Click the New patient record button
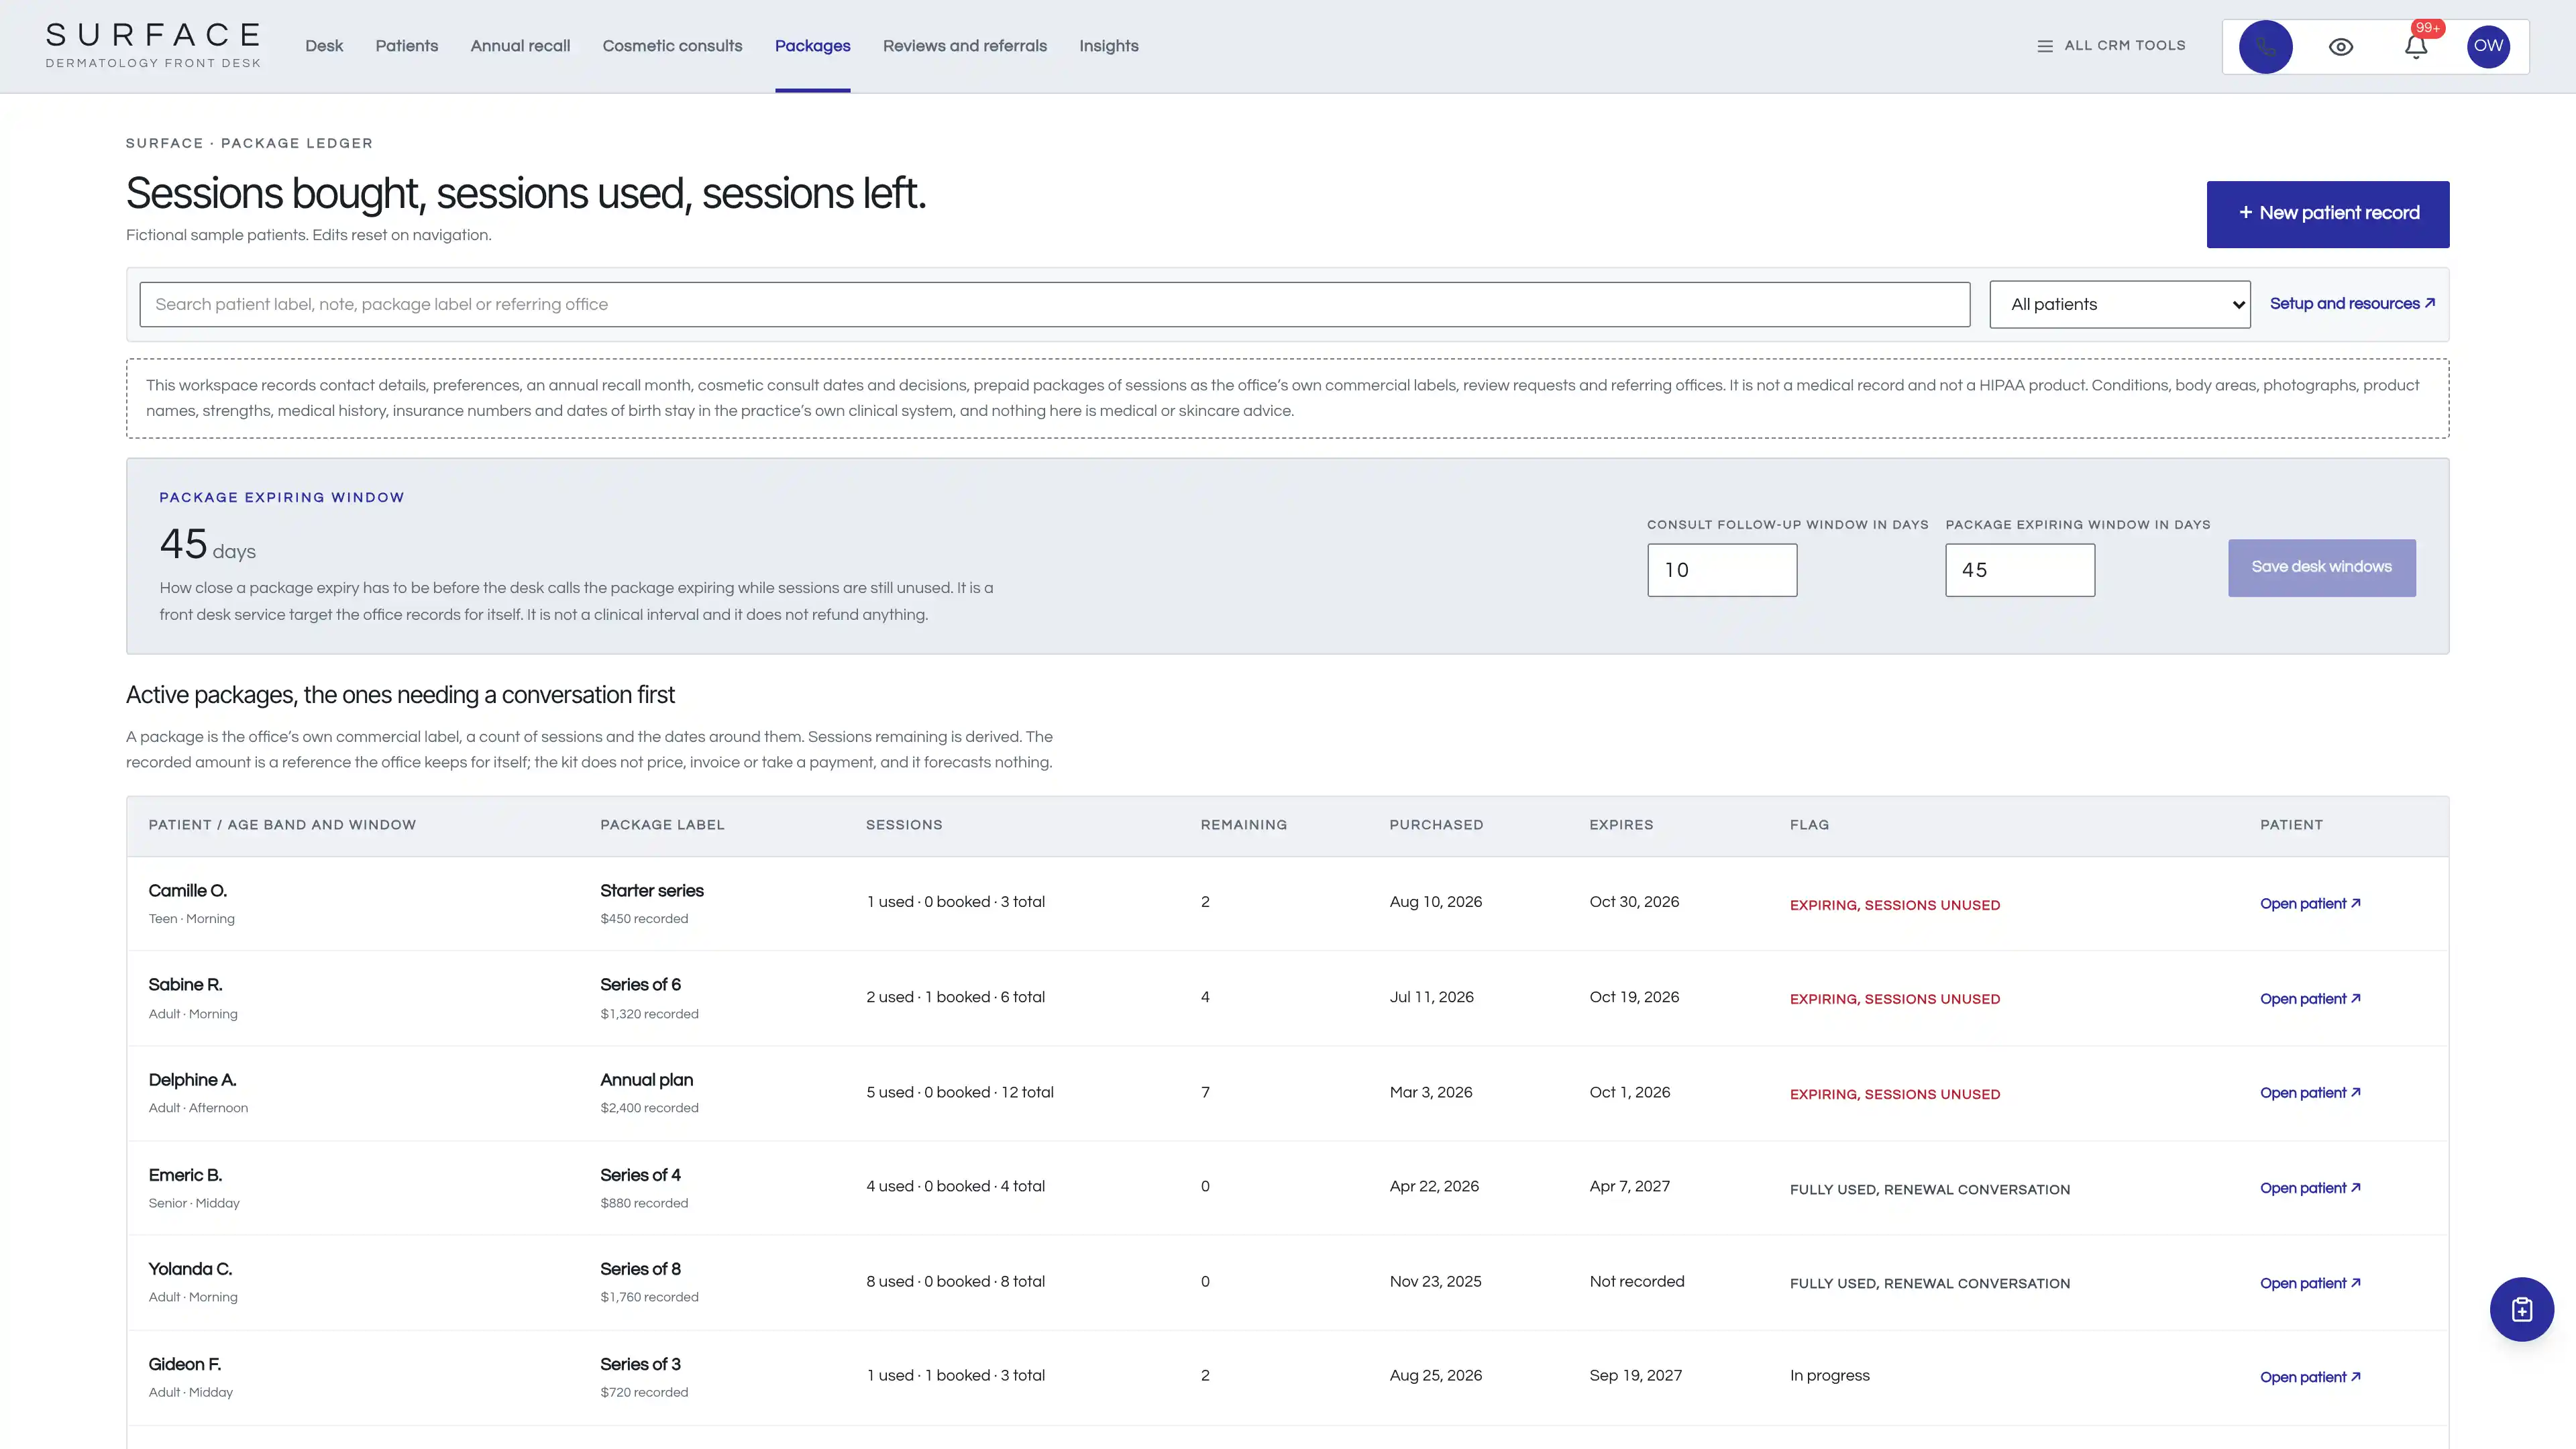The width and height of the screenshot is (2576, 1449). pyautogui.click(x=2327, y=214)
